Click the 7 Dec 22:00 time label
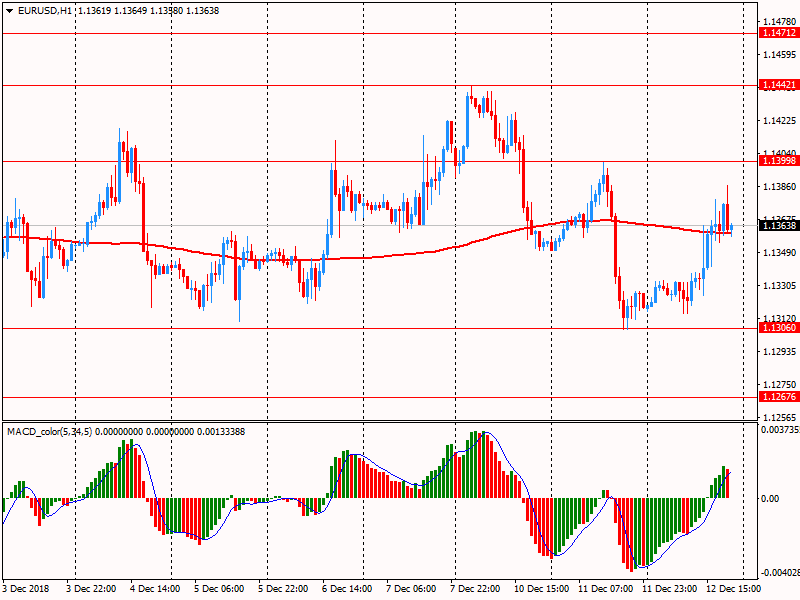Screen dimensions: 800x600 [x=476, y=589]
